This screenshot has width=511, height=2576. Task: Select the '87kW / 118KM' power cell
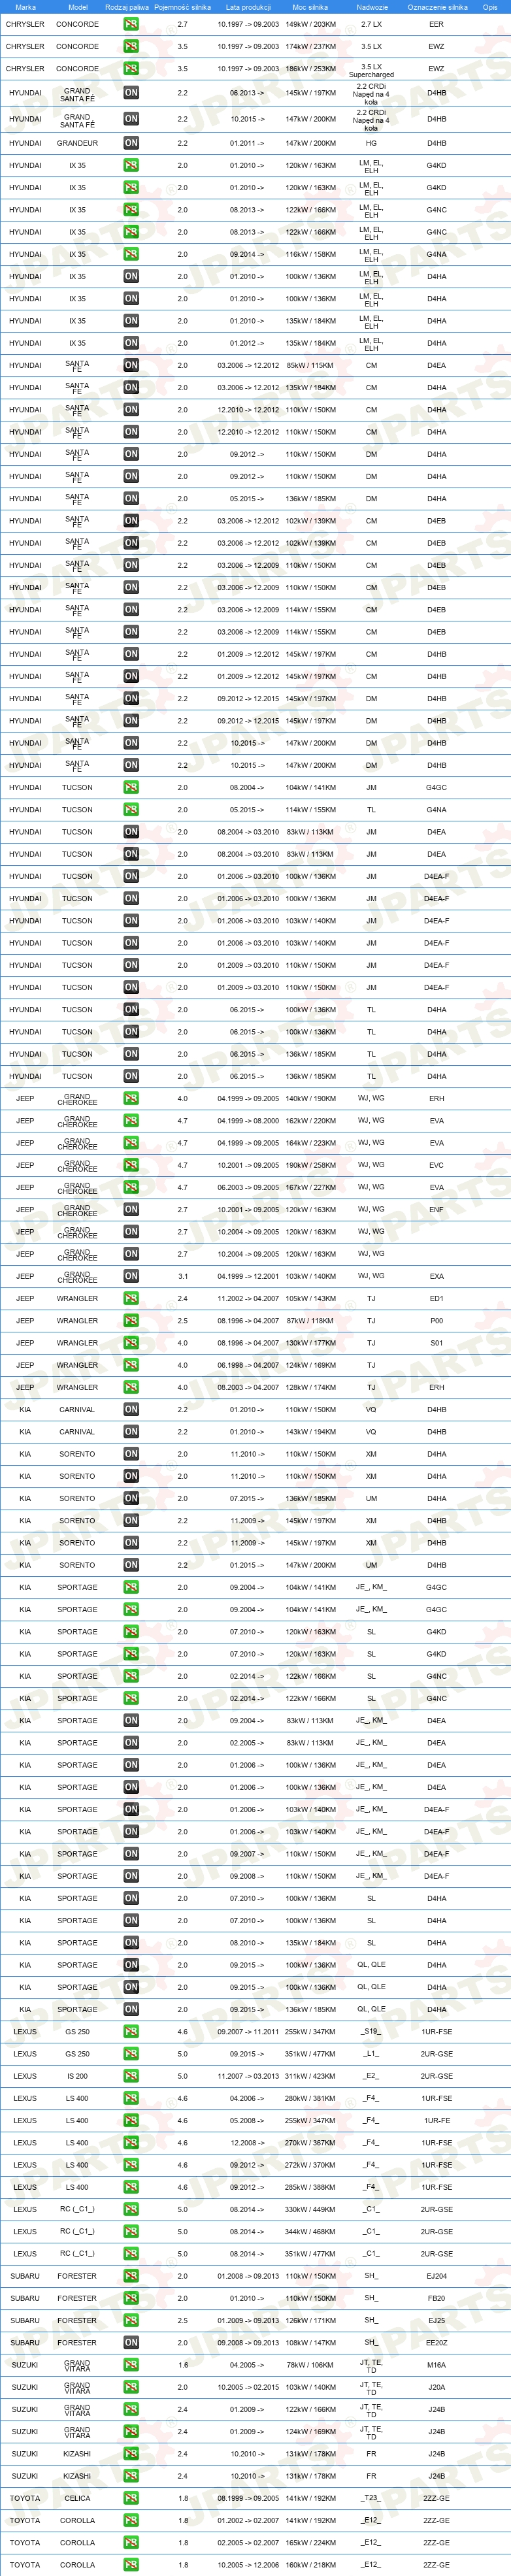(x=310, y=1321)
